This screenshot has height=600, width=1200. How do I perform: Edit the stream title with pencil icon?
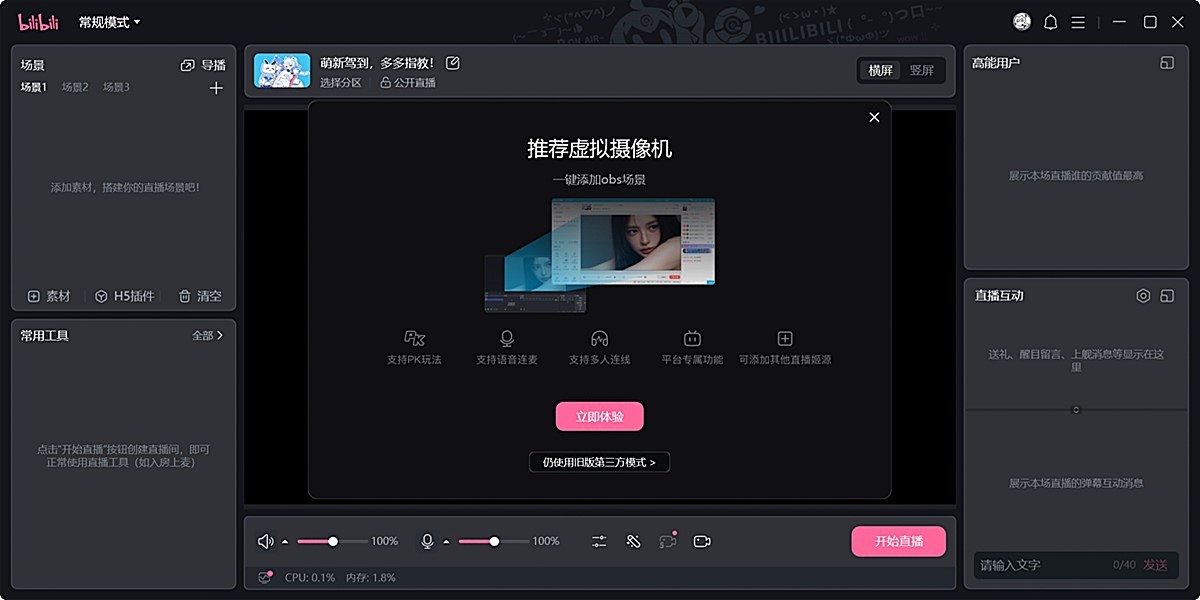tap(453, 63)
